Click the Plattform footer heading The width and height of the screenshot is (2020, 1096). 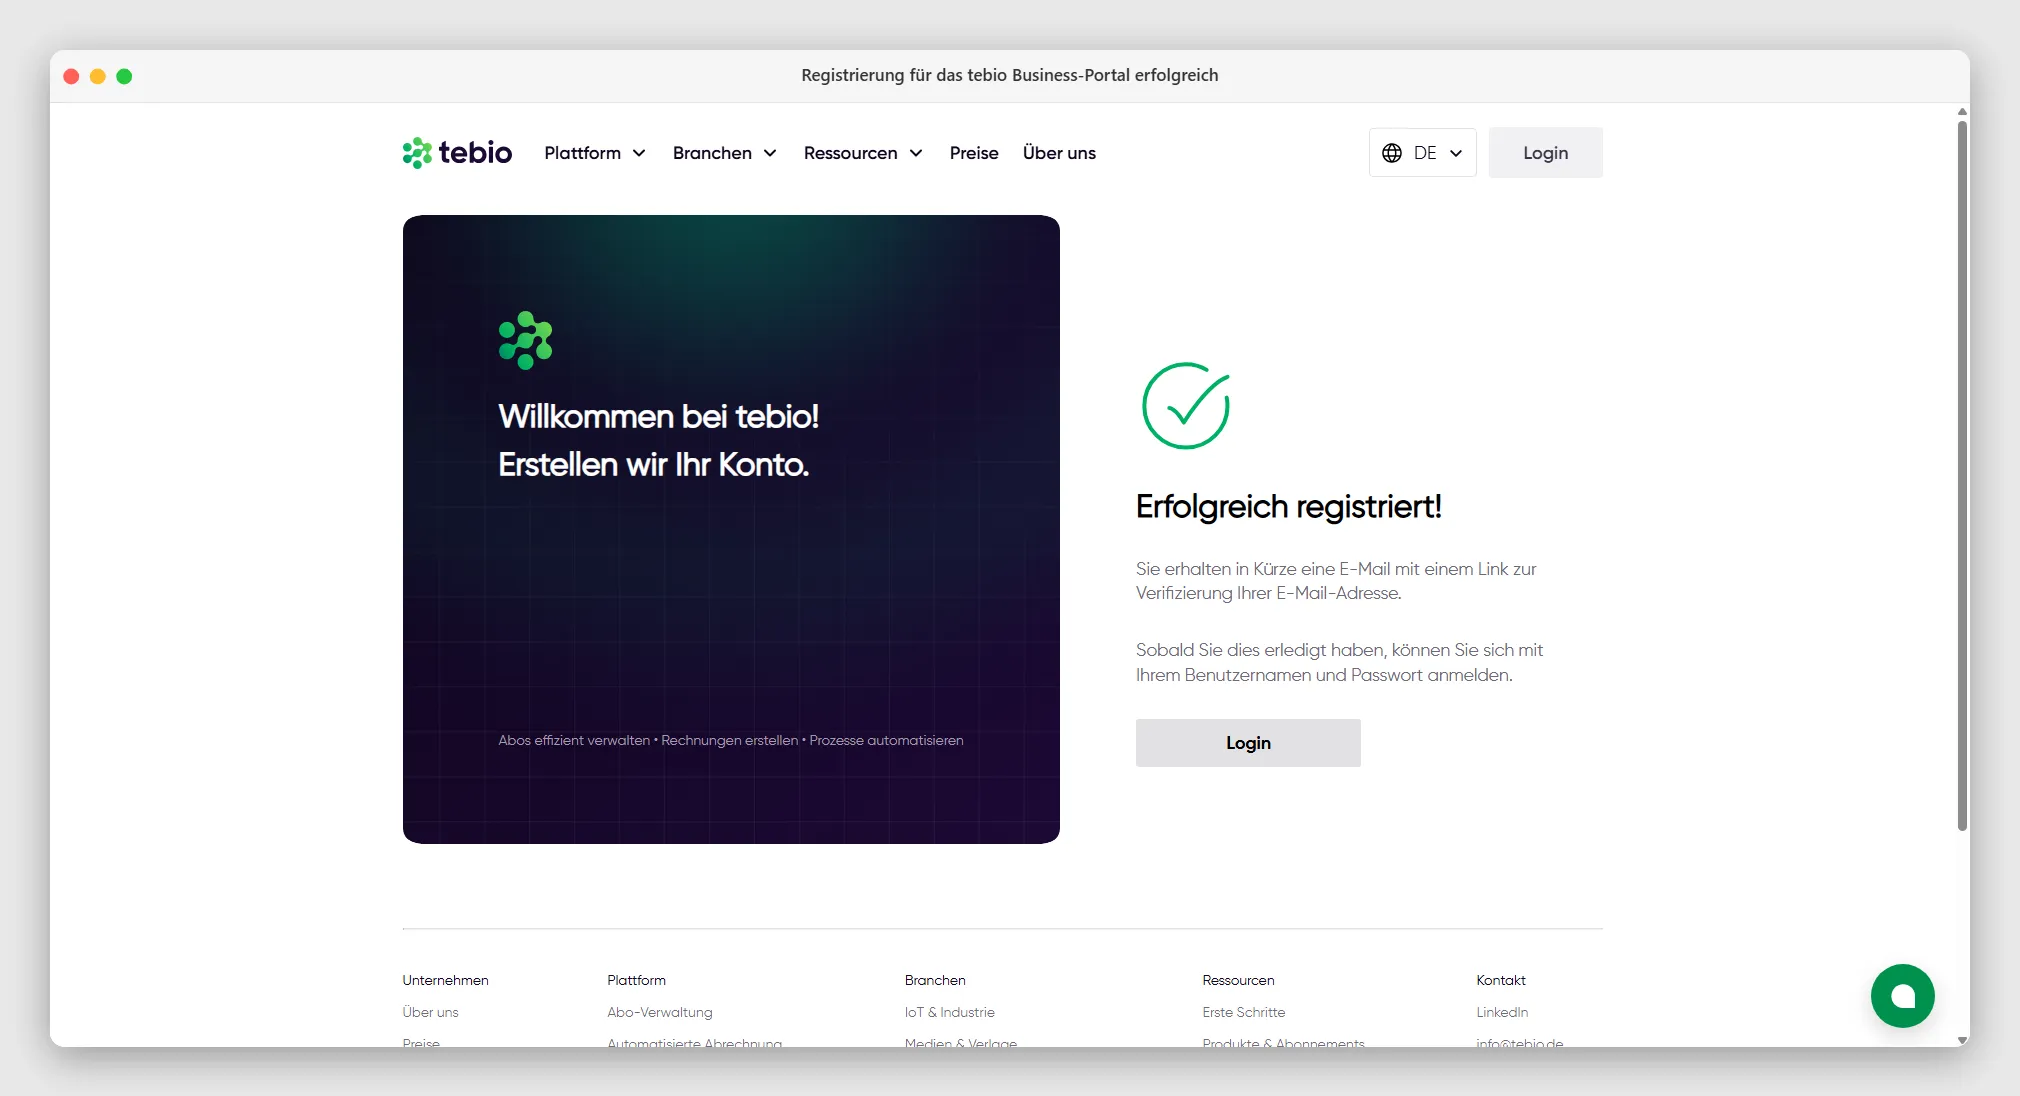(636, 980)
